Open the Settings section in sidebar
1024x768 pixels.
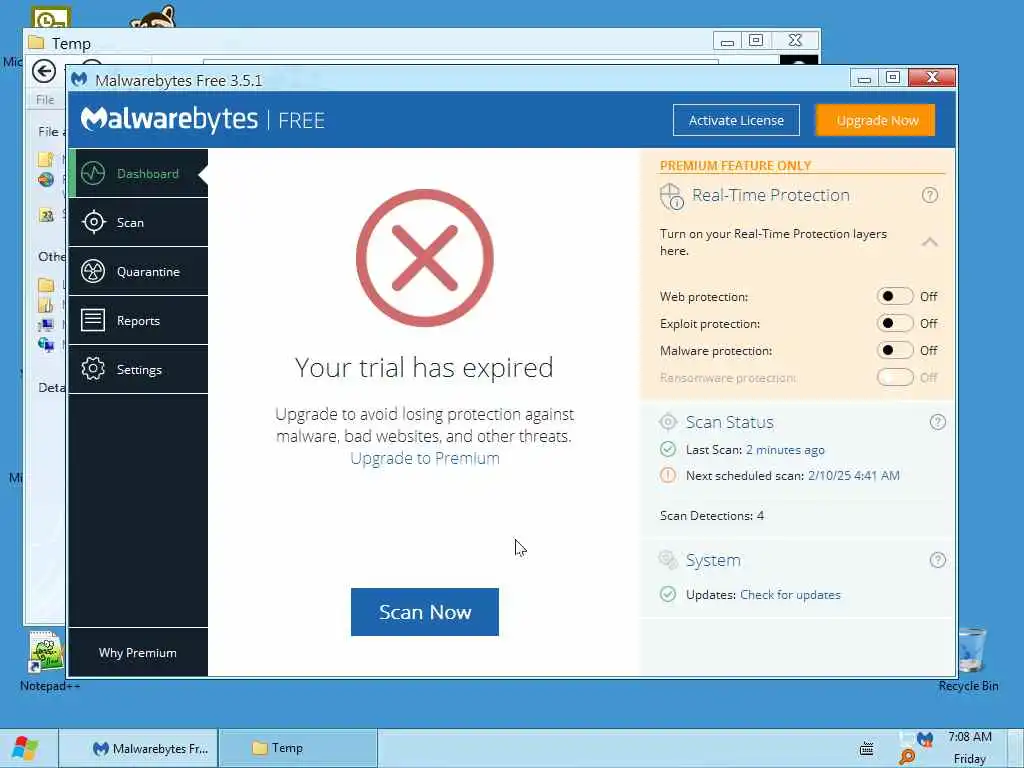[x=138, y=369]
